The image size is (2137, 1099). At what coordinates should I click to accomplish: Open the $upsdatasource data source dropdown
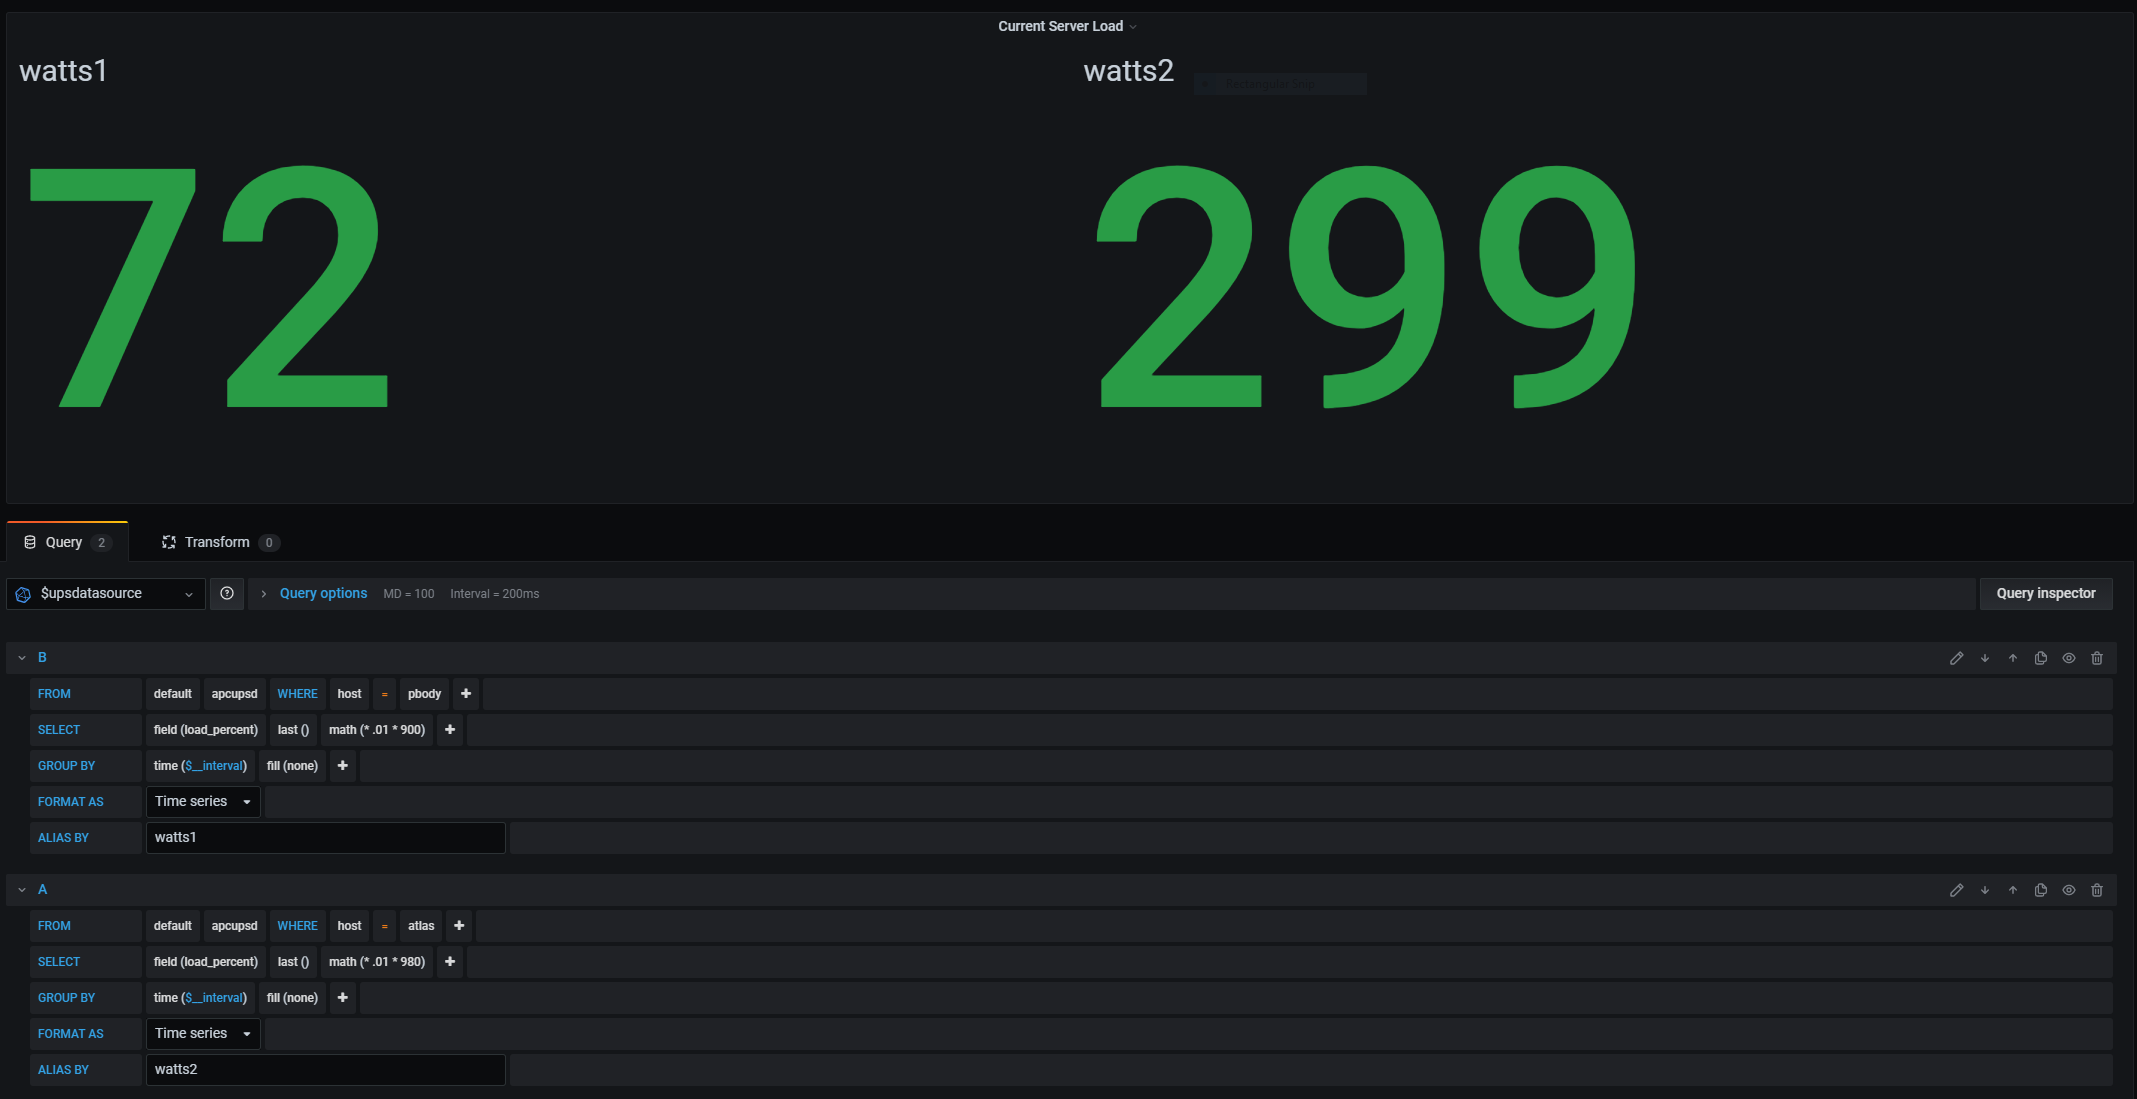tap(106, 594)
